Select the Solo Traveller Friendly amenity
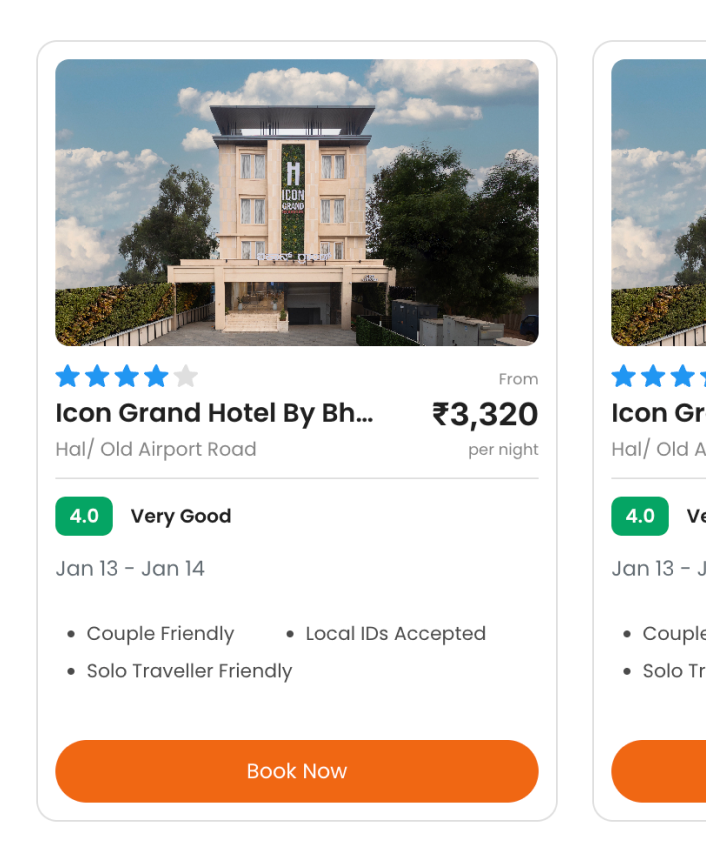 [190, 671]
